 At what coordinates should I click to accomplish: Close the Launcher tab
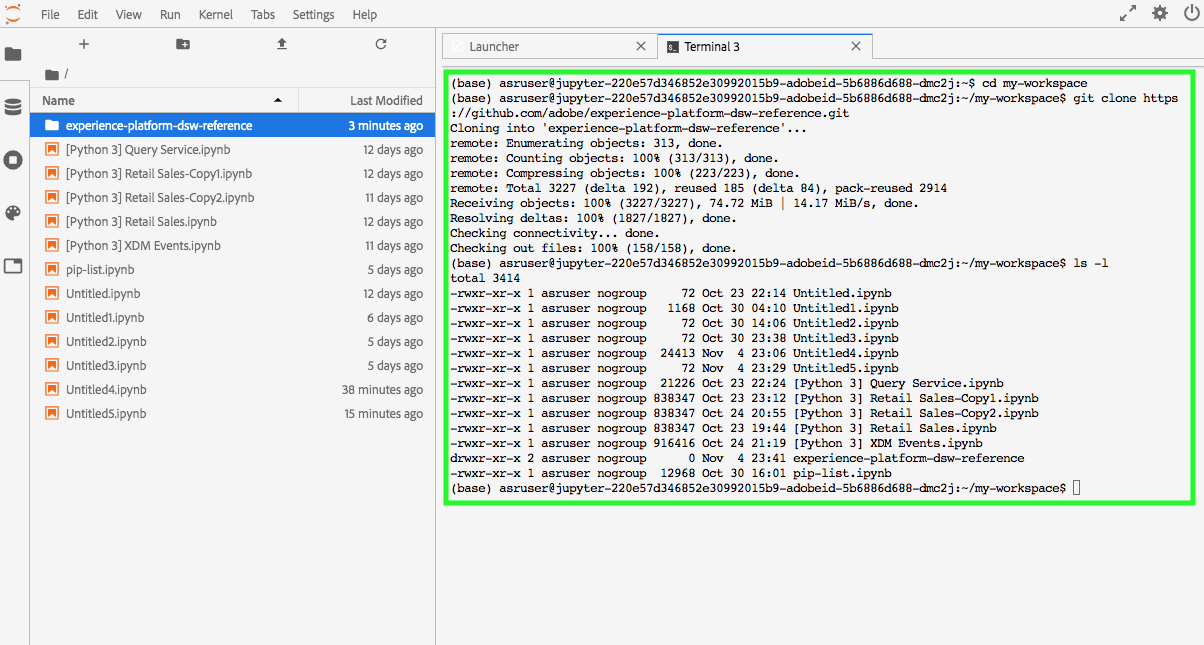coord(639,46)
